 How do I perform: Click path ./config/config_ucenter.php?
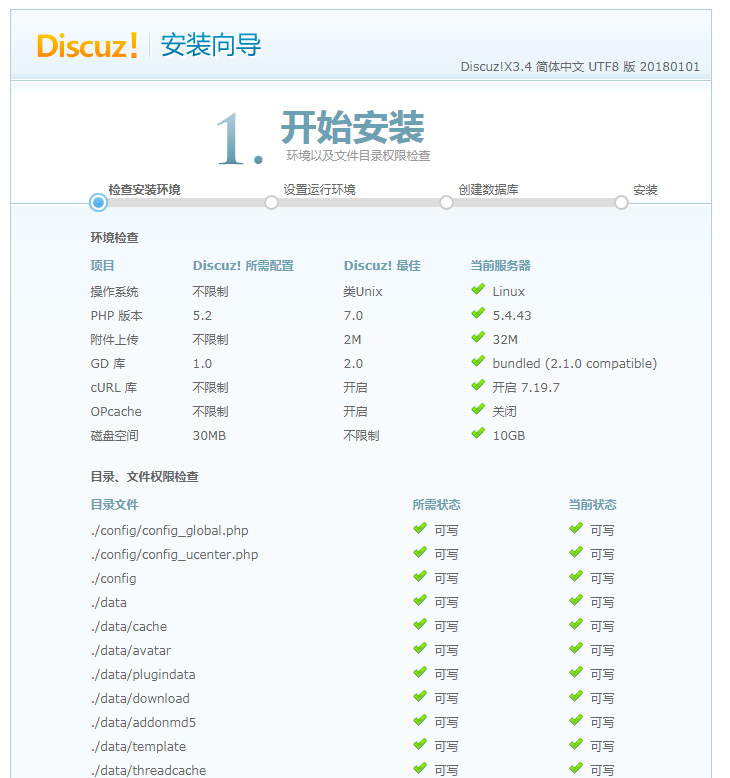[x=175, y=554]
